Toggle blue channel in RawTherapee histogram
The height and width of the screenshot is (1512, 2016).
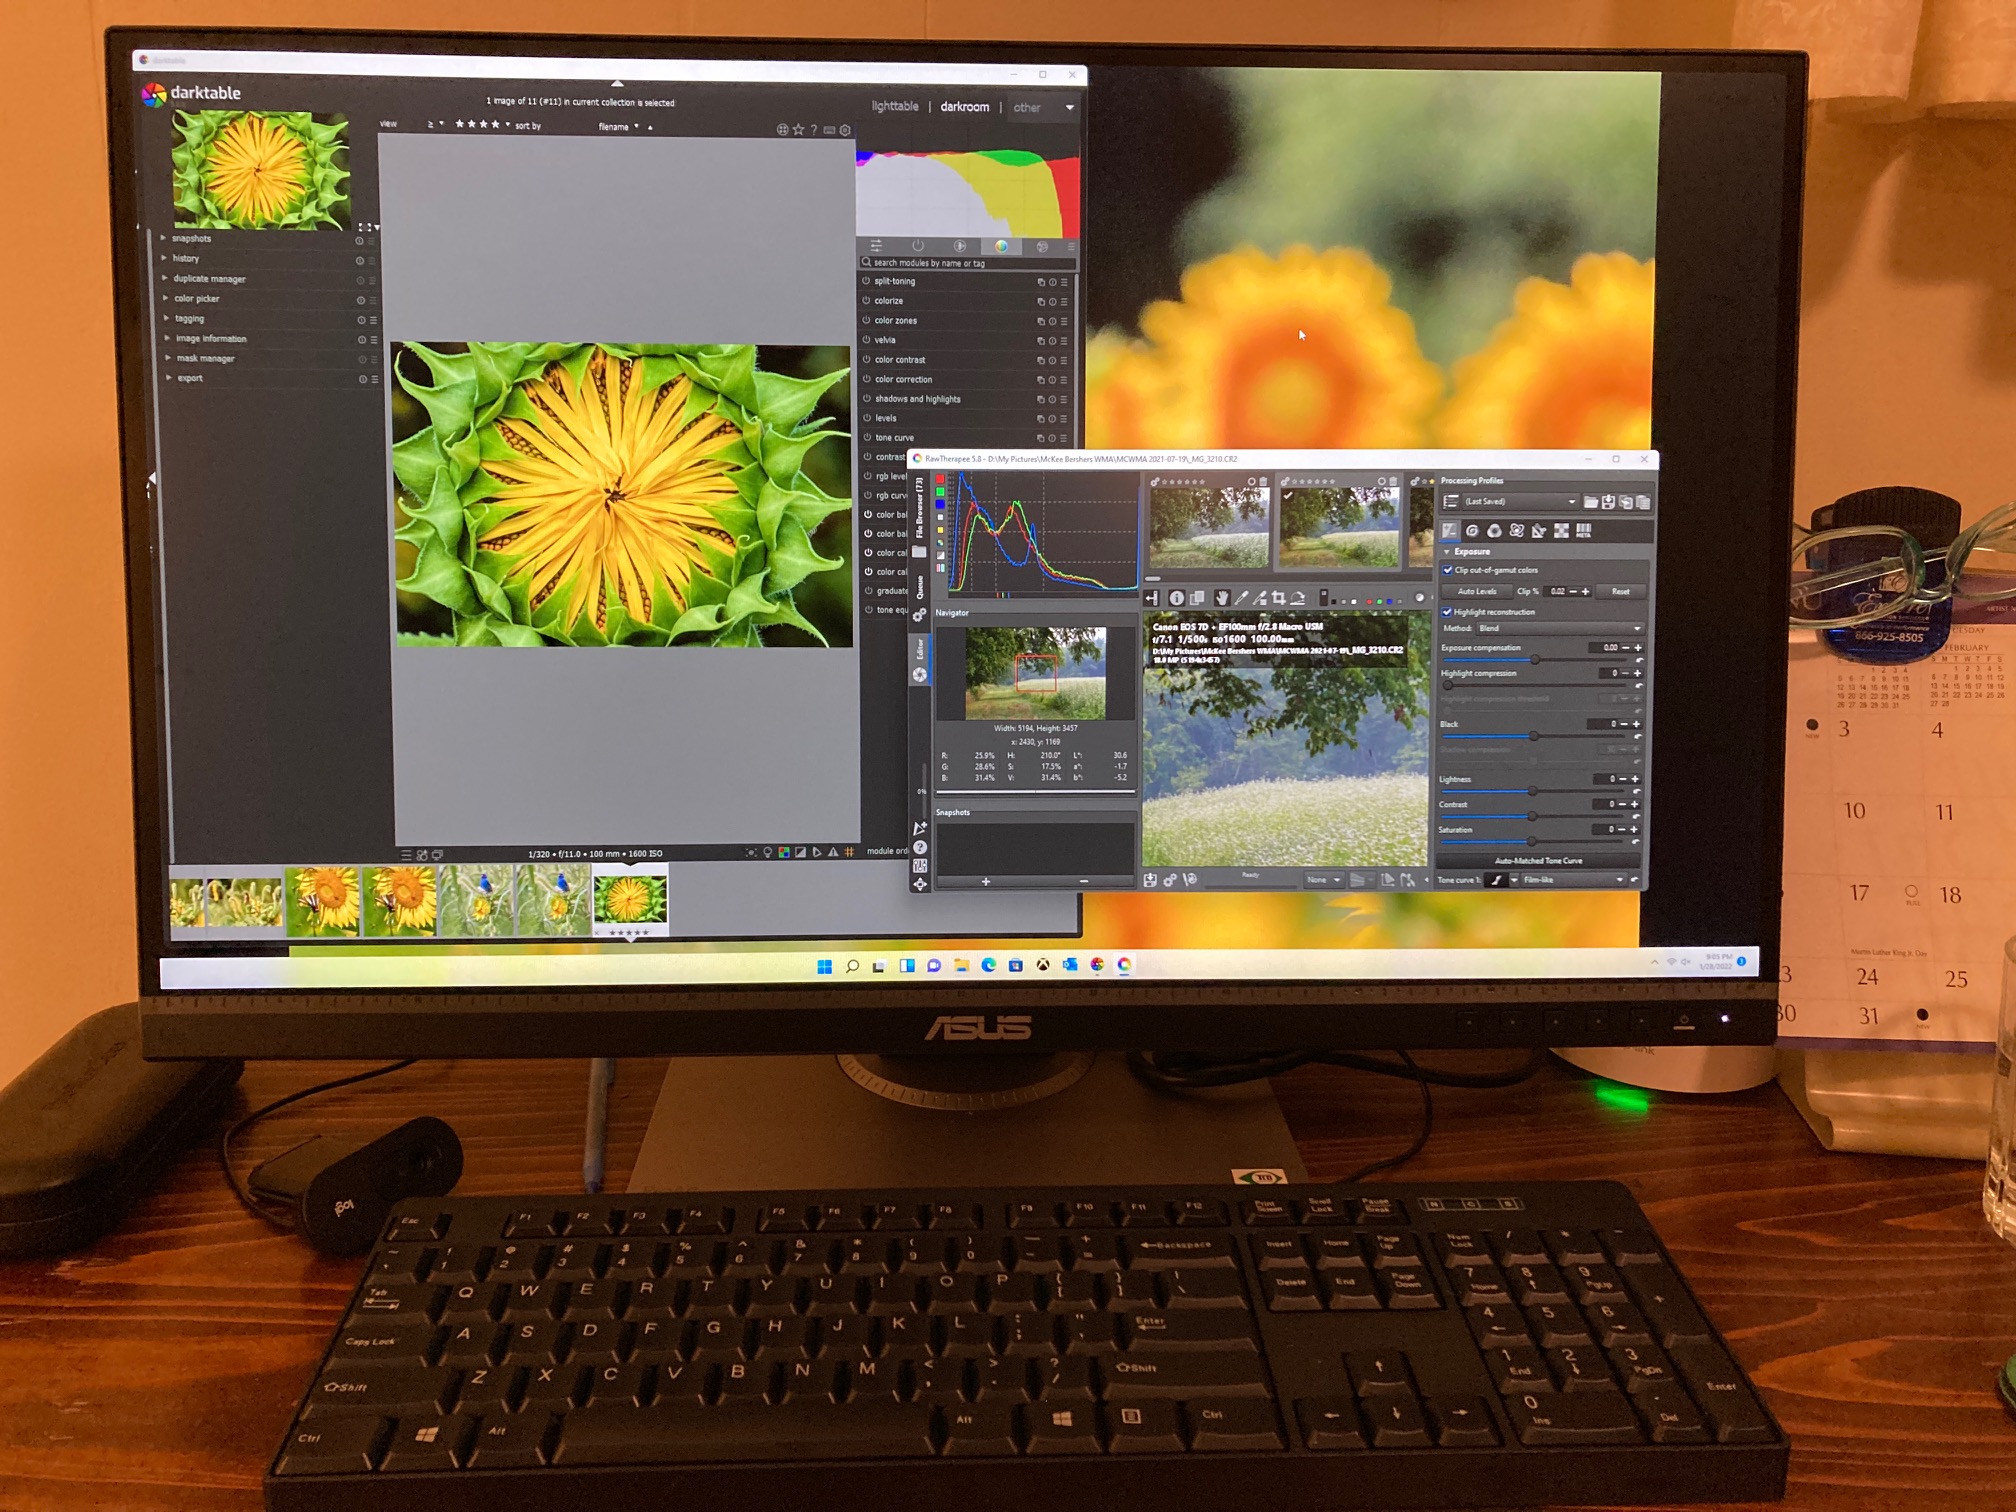[x=940, y=506]
